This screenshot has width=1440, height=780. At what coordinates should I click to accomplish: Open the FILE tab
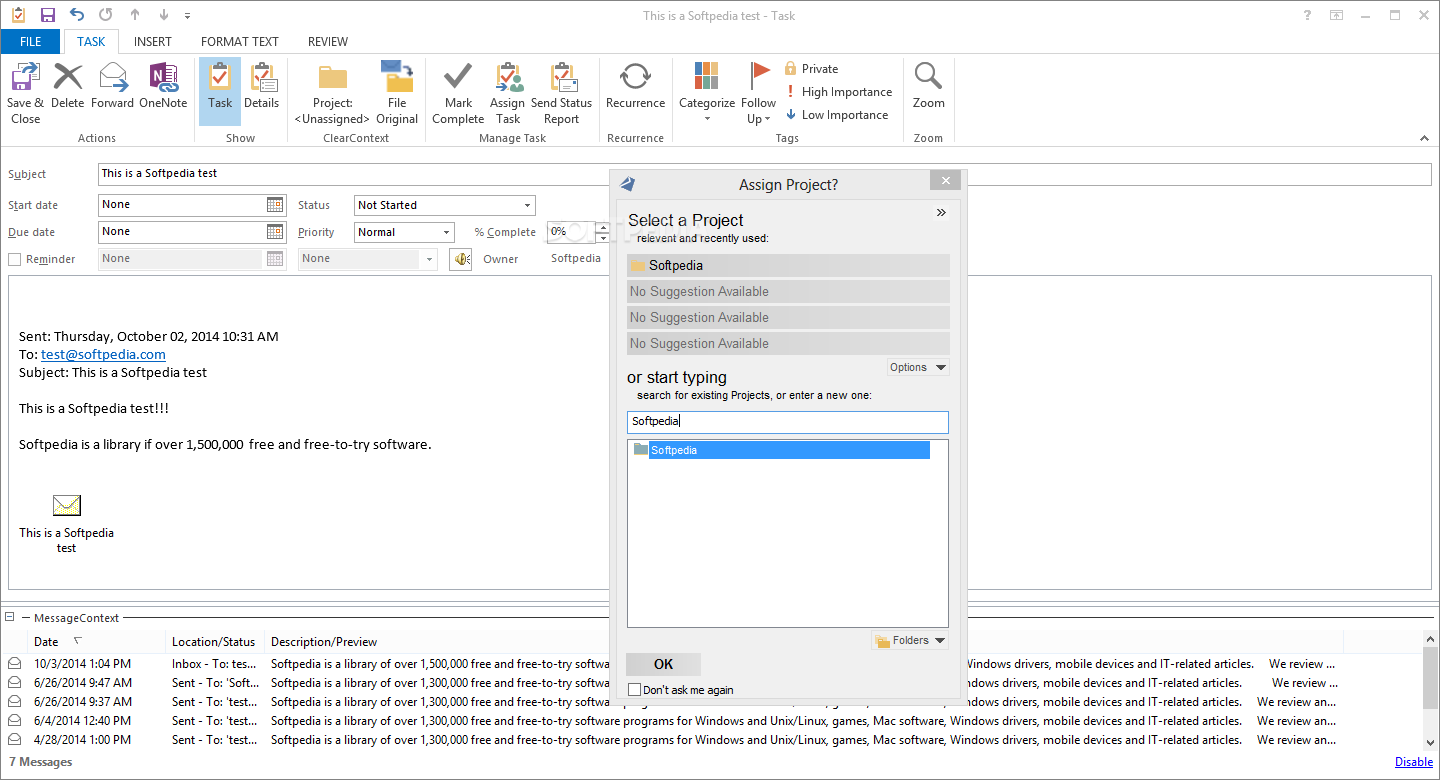30,42
